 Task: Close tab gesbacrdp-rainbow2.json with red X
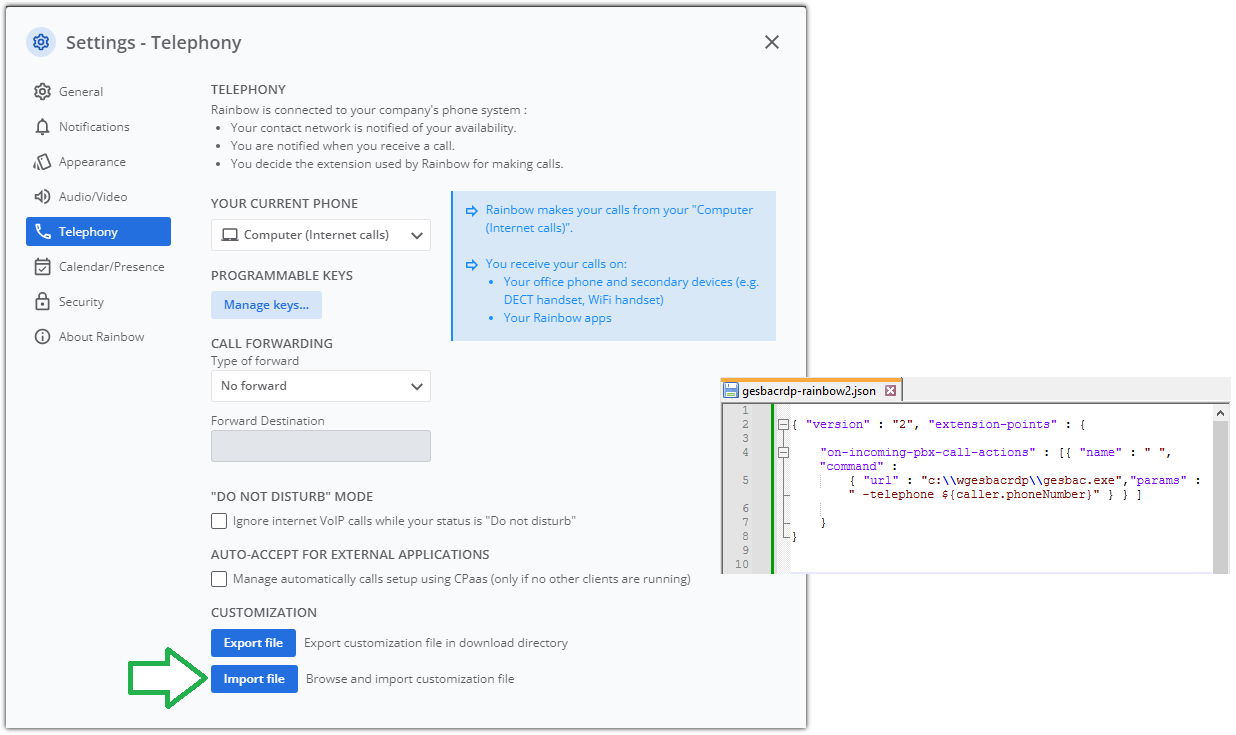pos(890,391)
